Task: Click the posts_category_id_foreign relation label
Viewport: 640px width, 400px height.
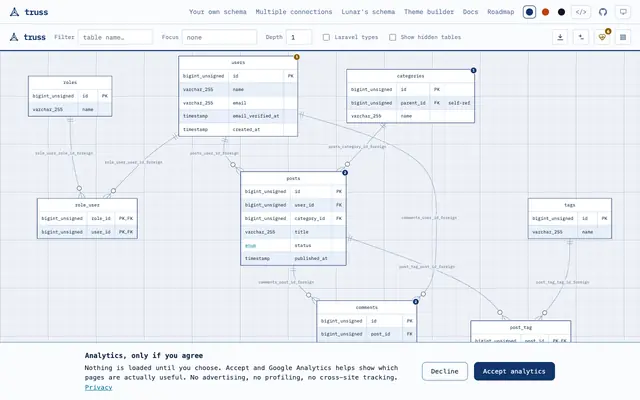Action: 357,147
